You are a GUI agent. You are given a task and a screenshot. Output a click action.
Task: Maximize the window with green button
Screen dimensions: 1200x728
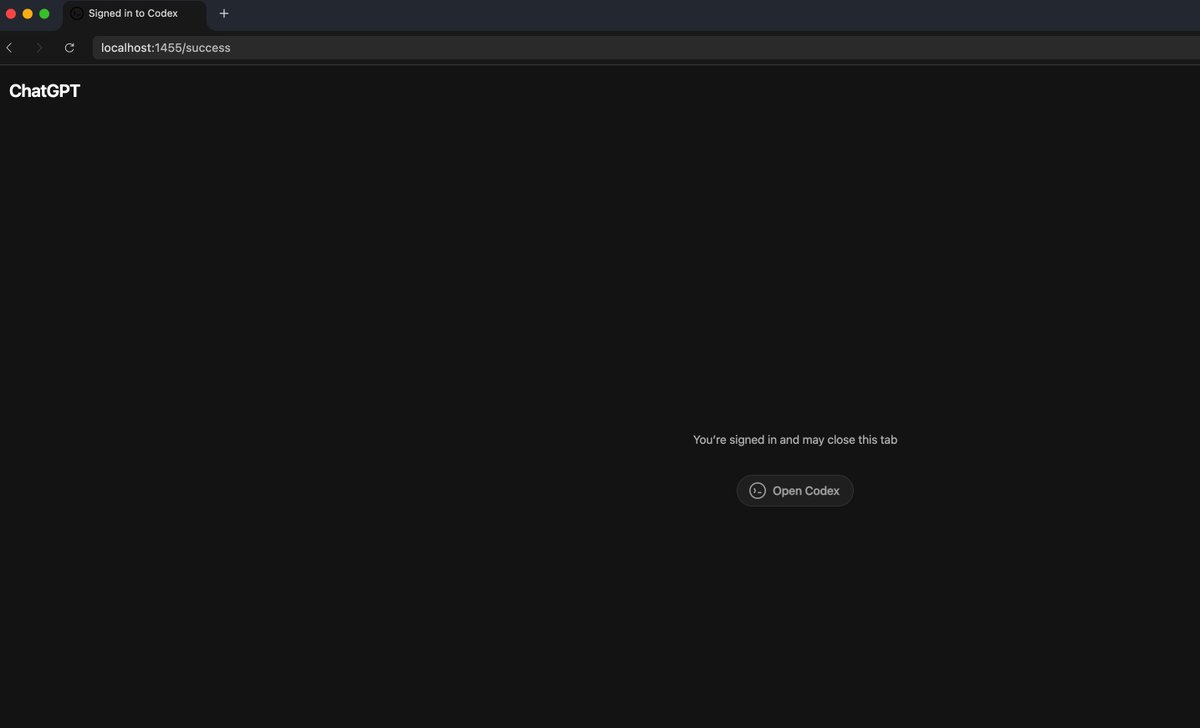tap(44, 14)
